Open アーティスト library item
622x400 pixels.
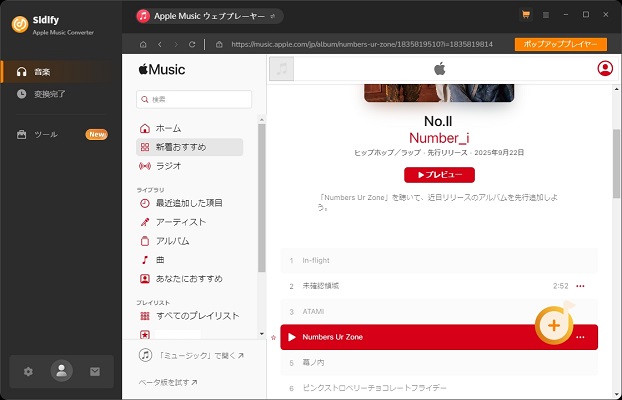(190, 222)
